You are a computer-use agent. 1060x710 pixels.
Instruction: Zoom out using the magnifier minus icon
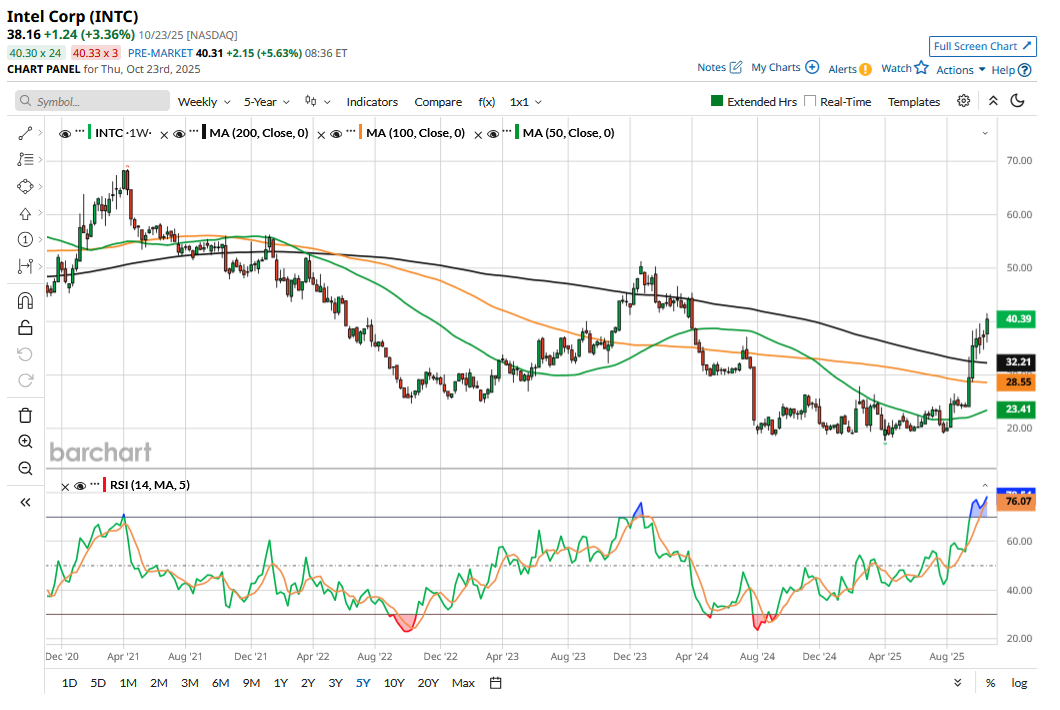click(26, 468)
